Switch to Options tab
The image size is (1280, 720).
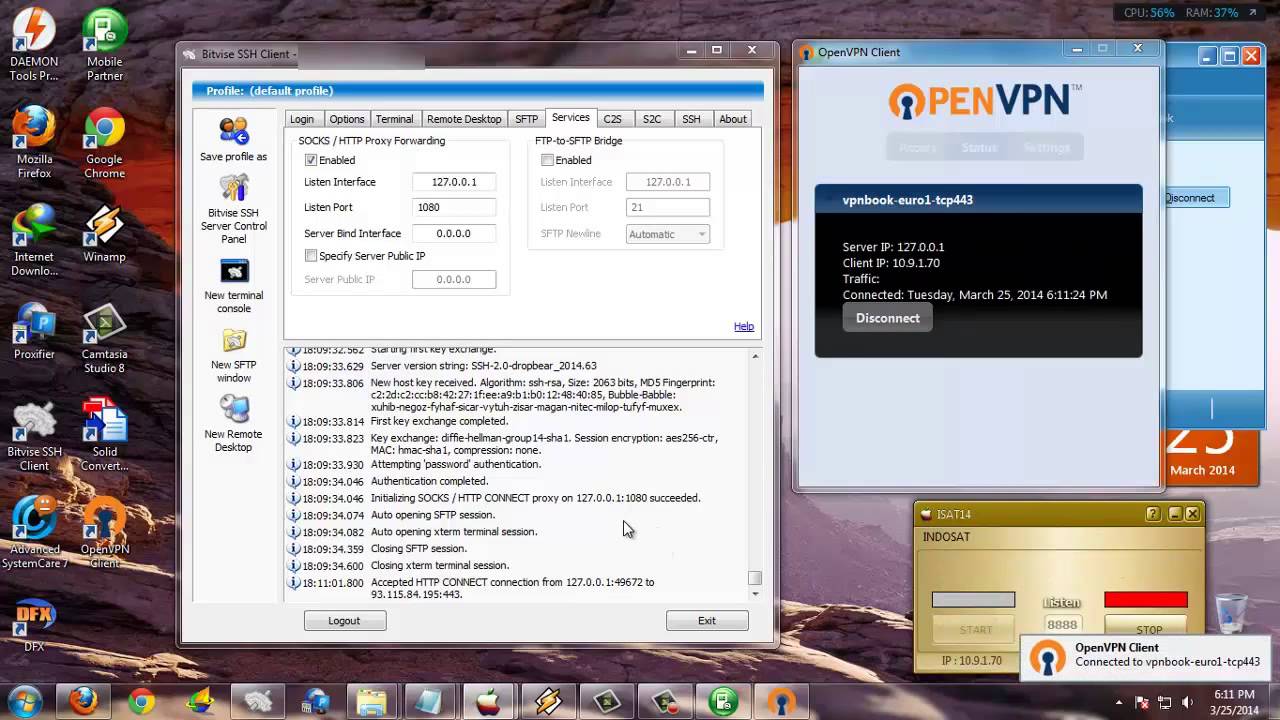(347, 119)
